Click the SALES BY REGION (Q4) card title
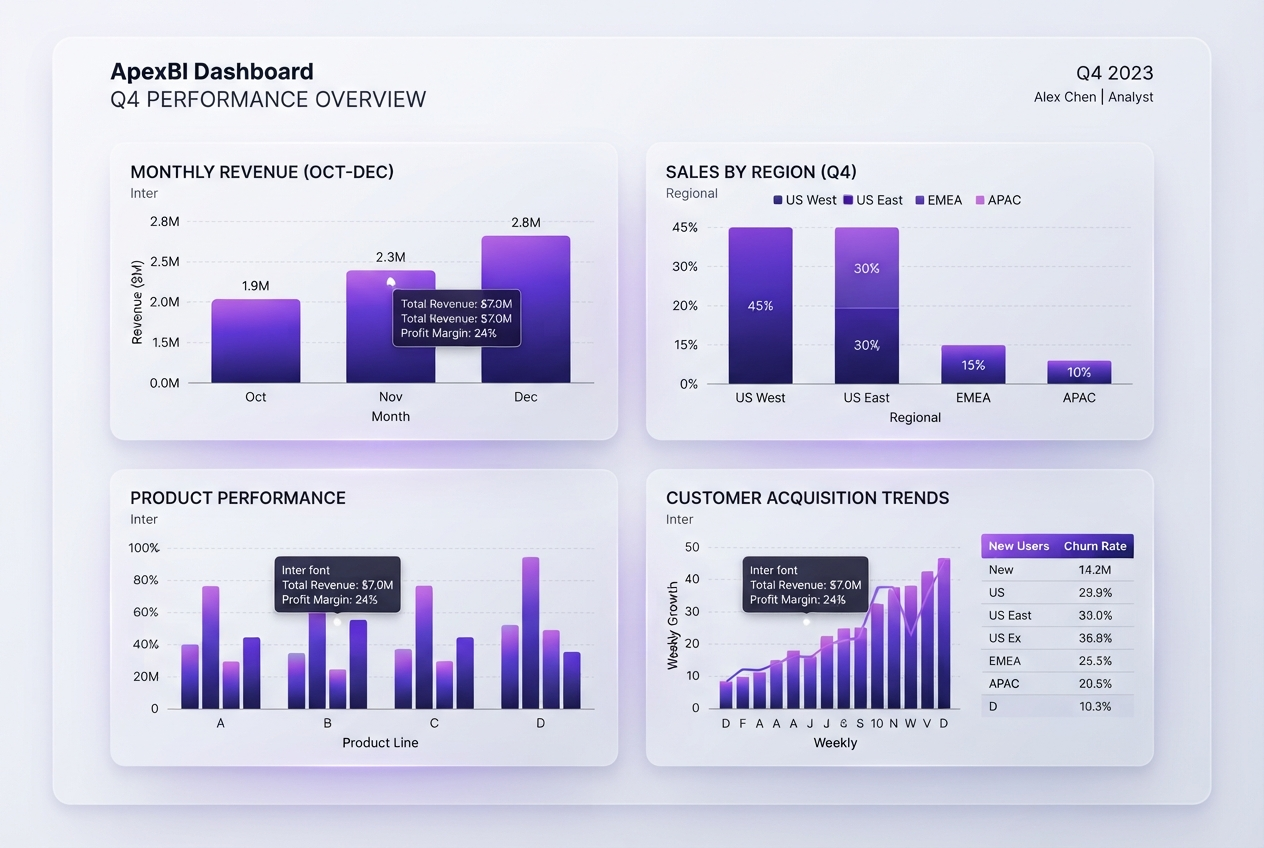This screenshot has width=1264, height=848. point(761,172)
